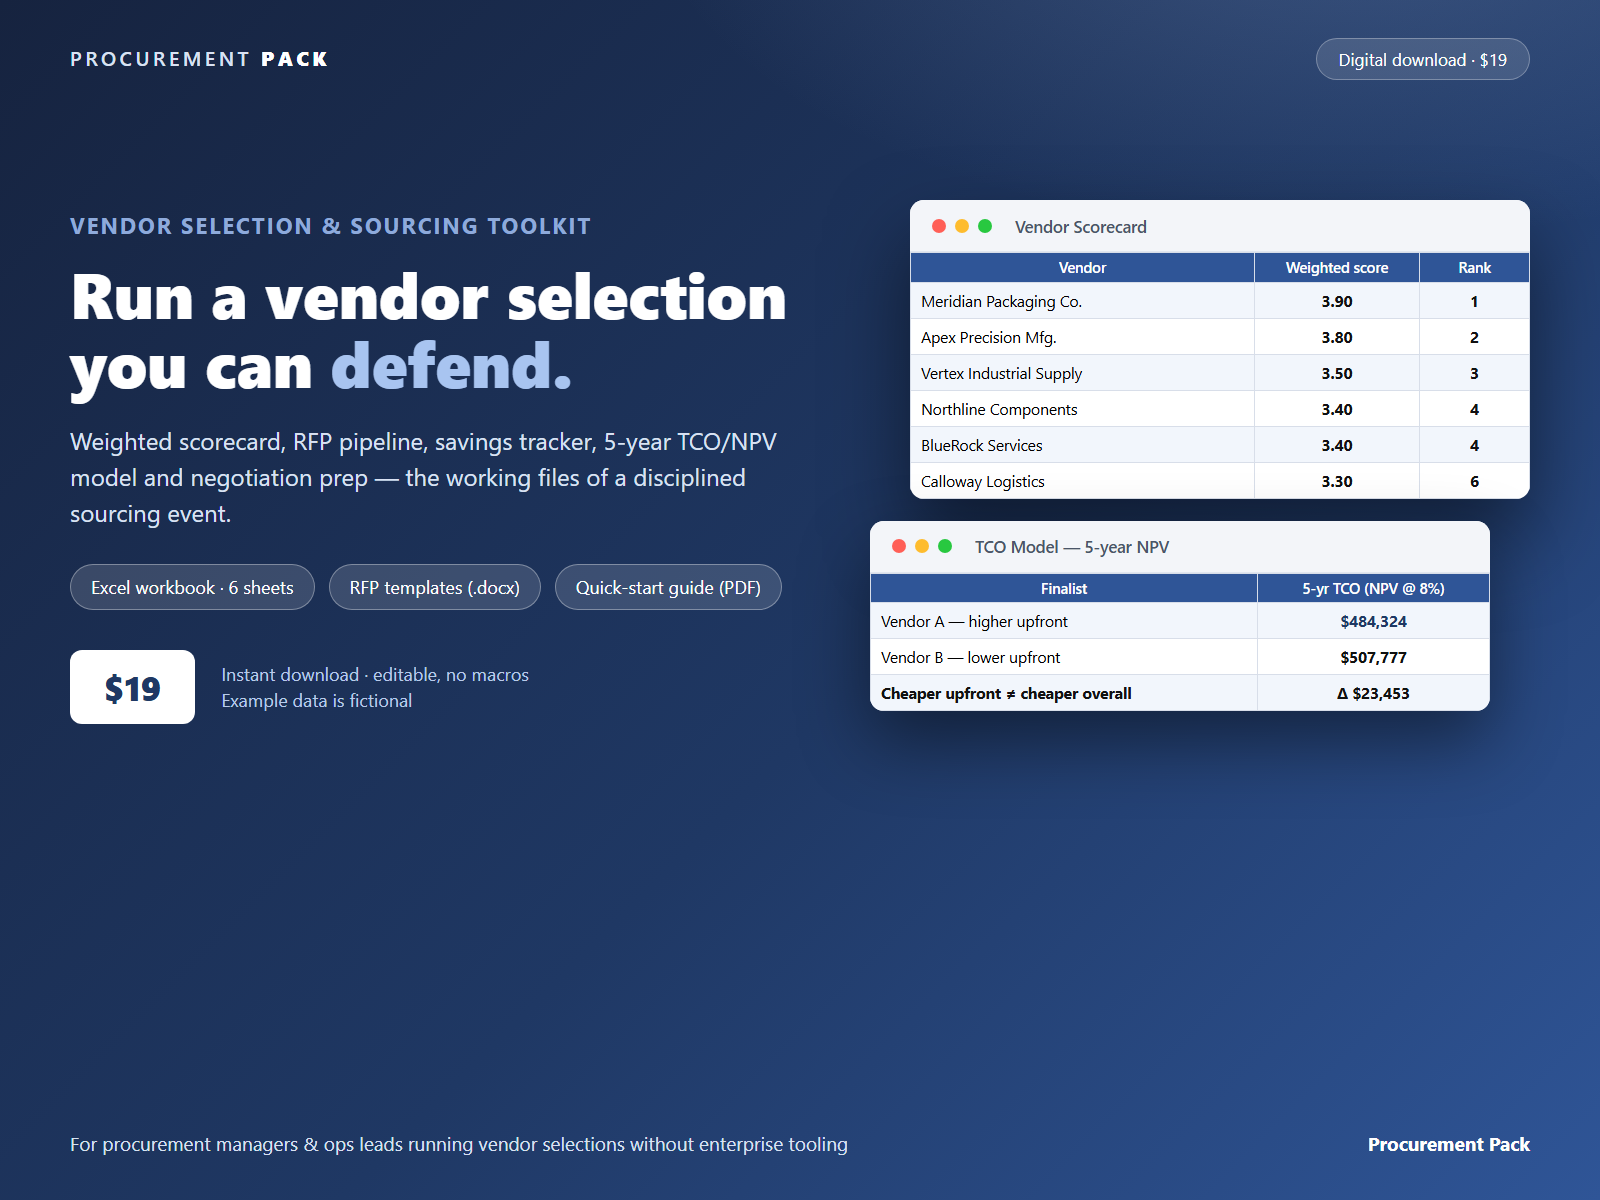Click the white $19 price box
This screenshot has height=1200, width=1600.
(132, 687)
